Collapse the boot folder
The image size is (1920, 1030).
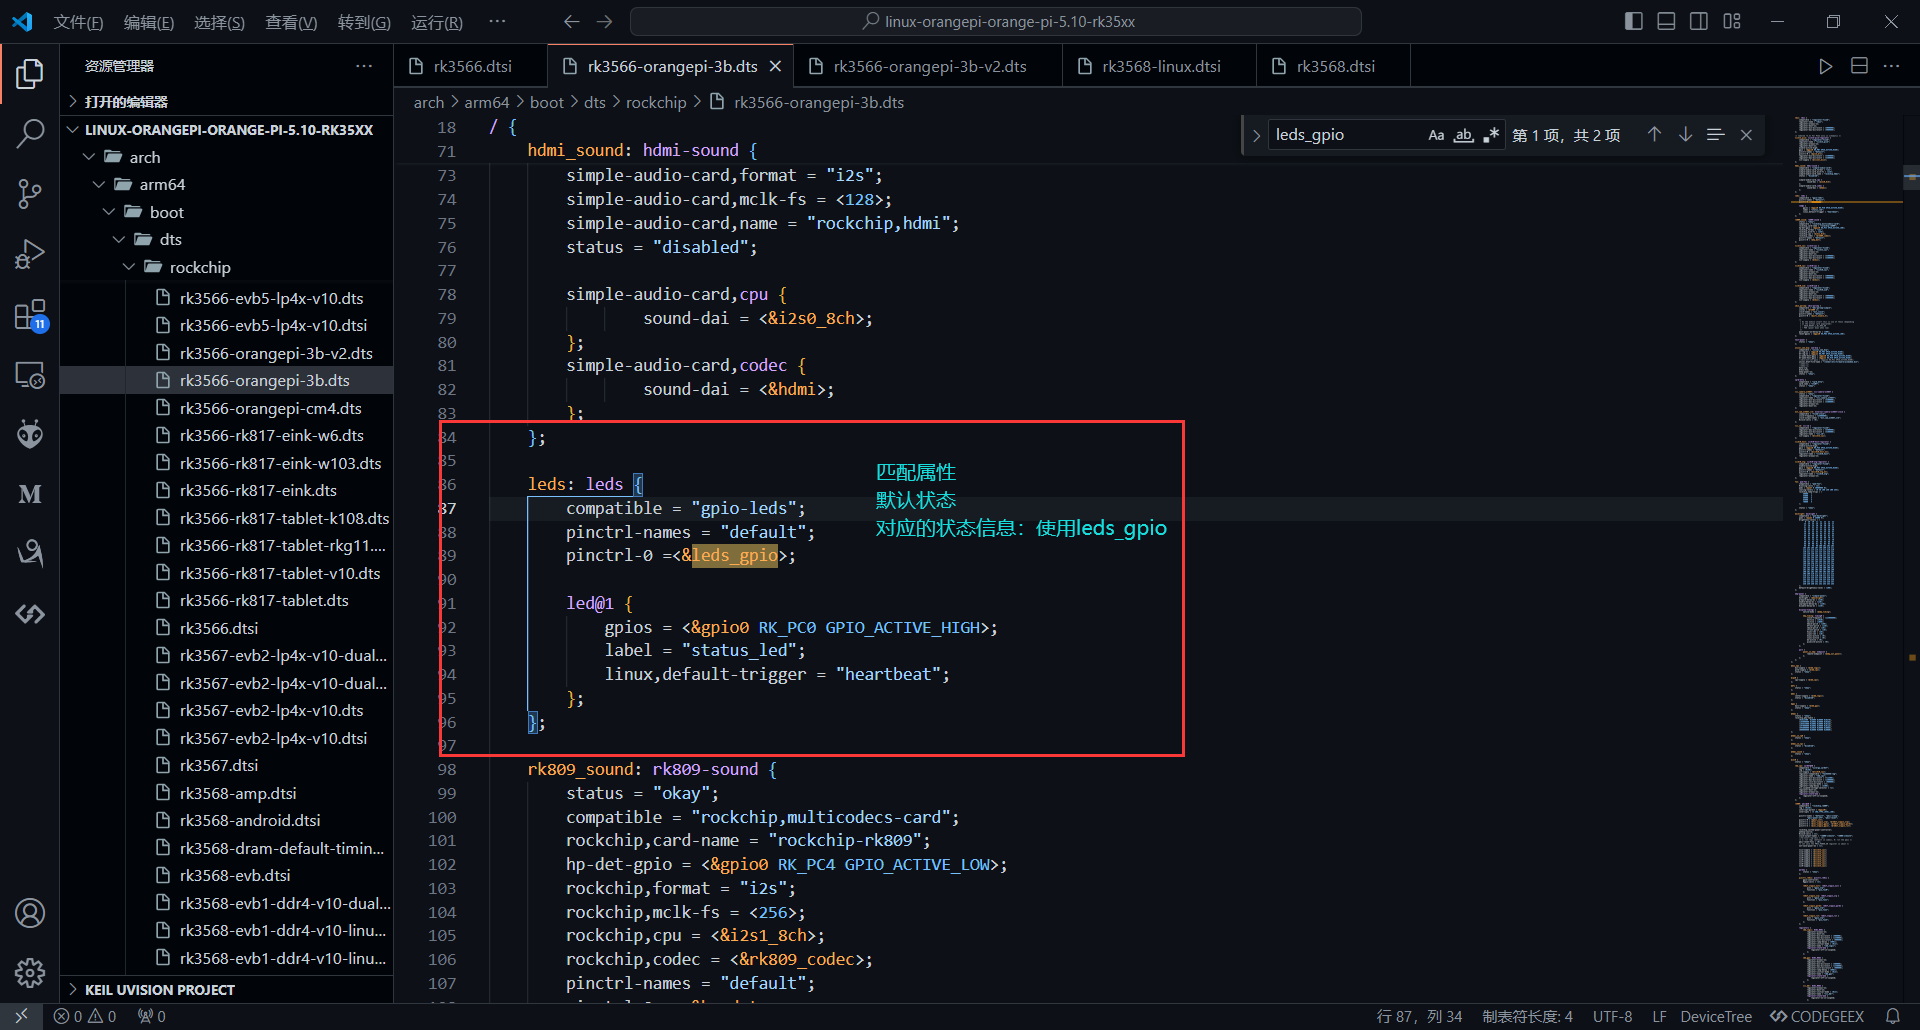(226, 212)
